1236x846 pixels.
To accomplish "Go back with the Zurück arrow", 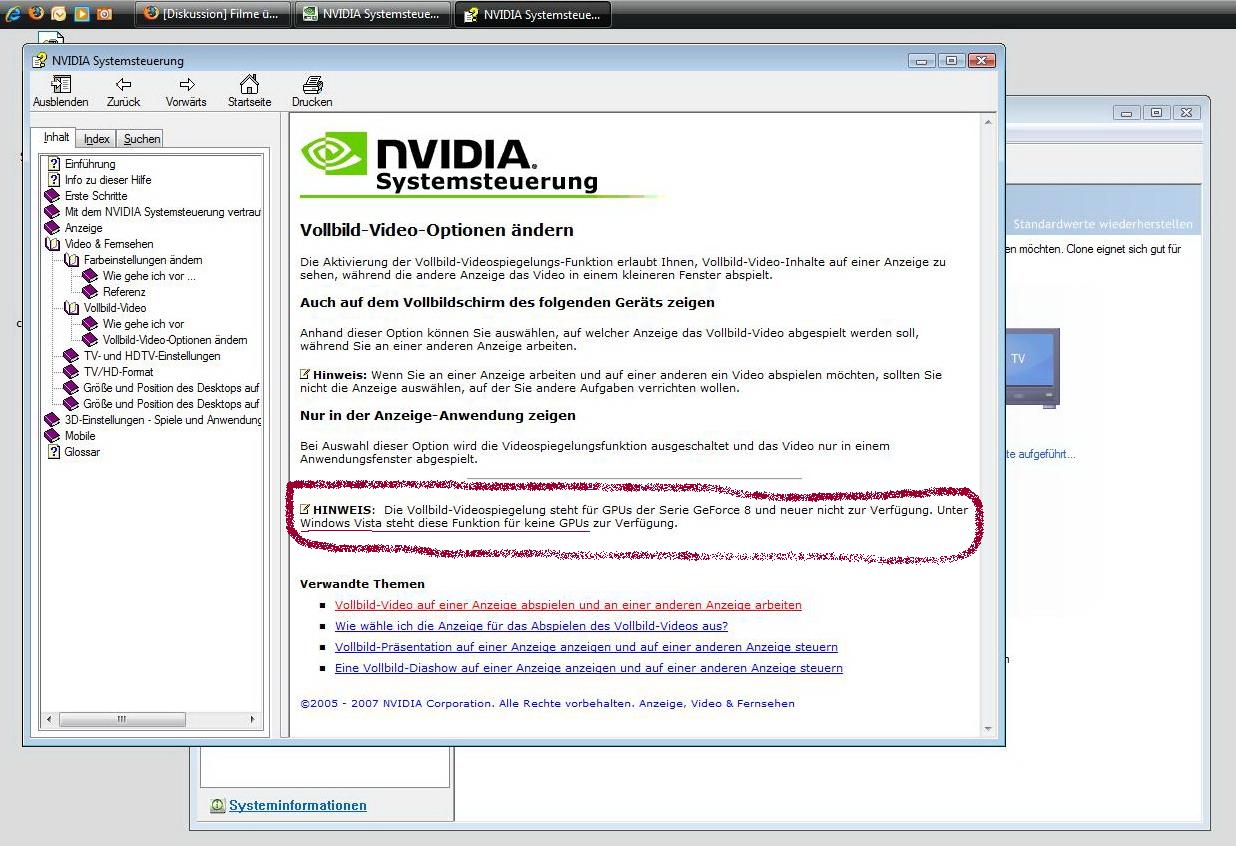I will tap(124, 85).
